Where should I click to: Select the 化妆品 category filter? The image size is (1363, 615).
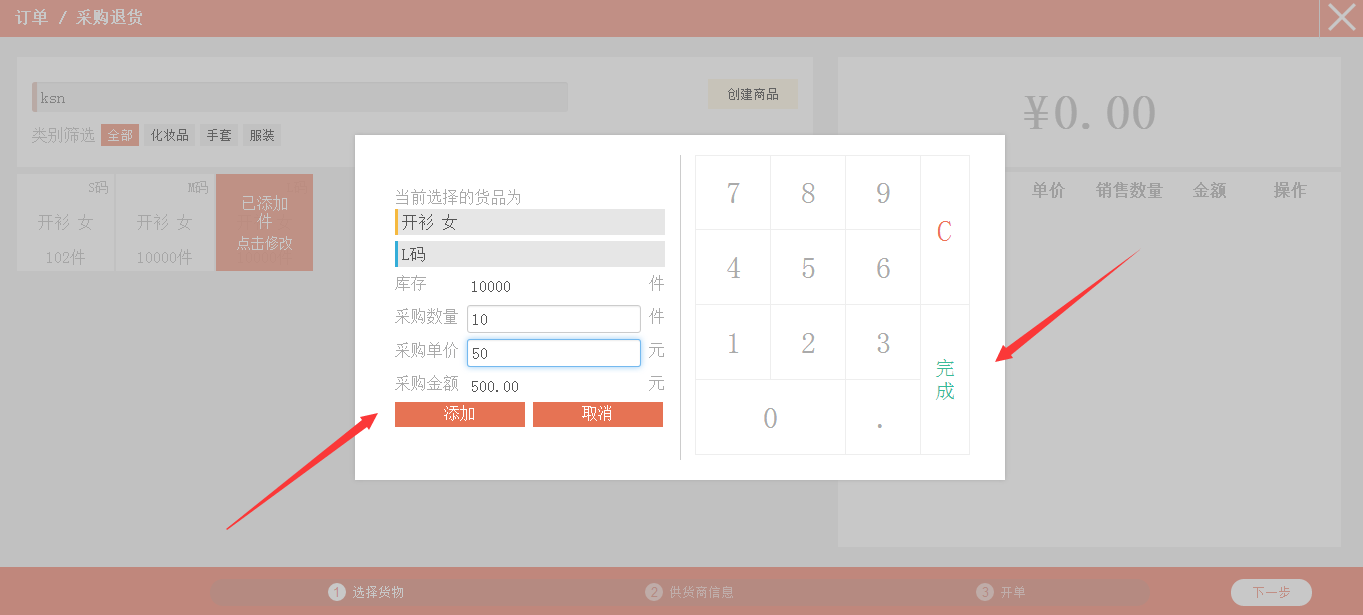point(169,135)
